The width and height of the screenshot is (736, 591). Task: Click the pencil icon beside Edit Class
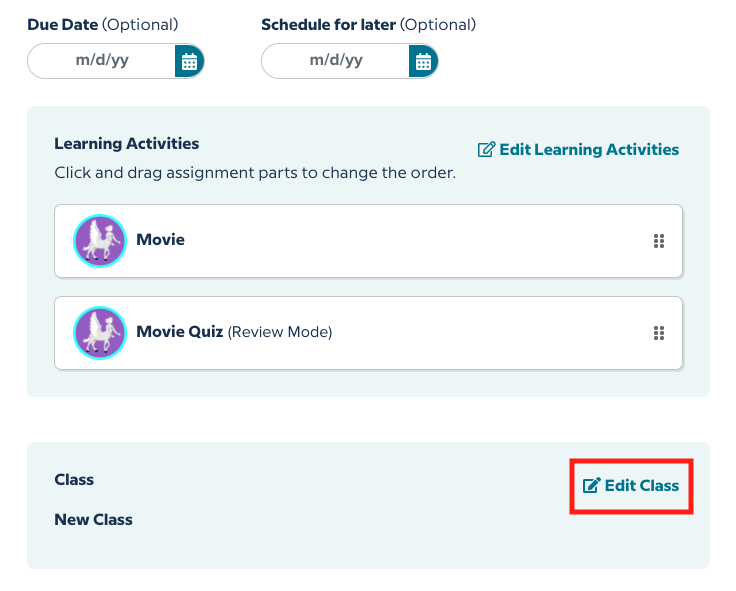click(591, 486)
